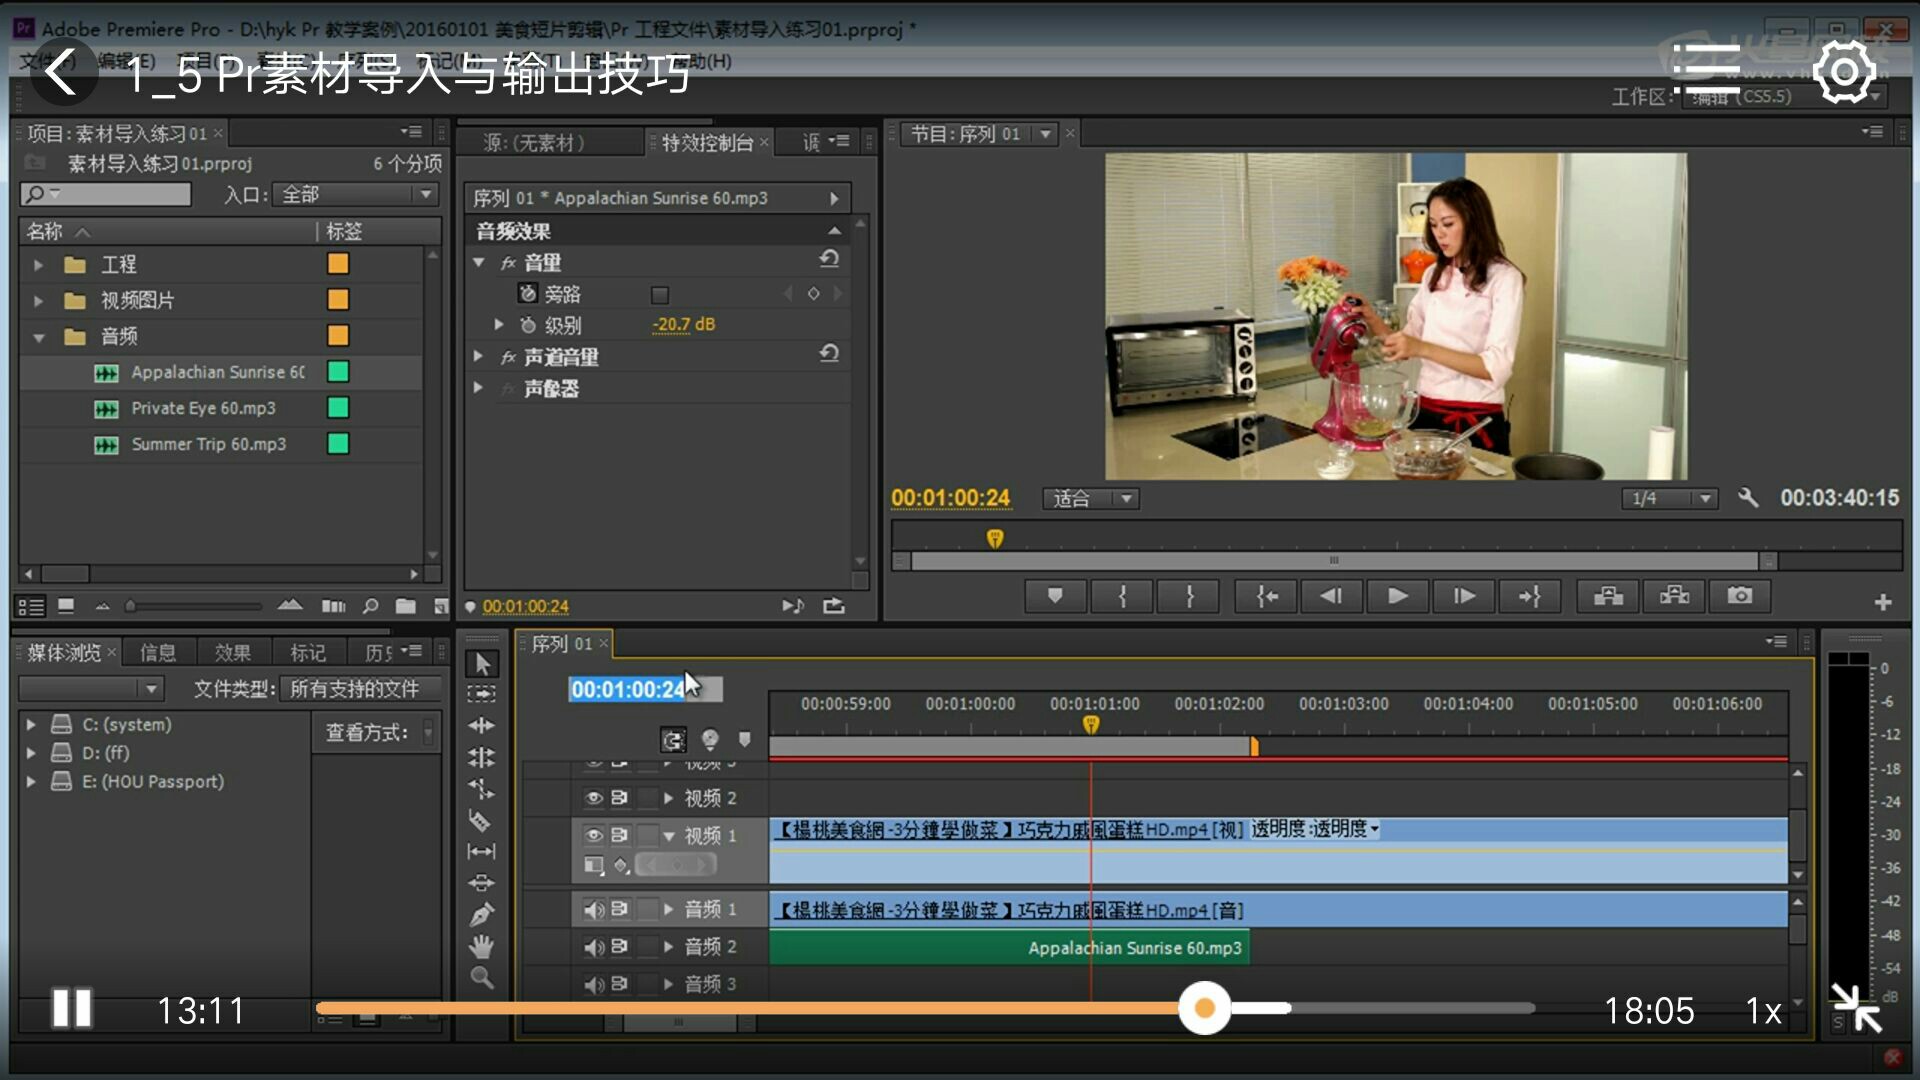Reset the 音量 effect
Viewport: 1920px width, 1080px height.
[829, 260]
